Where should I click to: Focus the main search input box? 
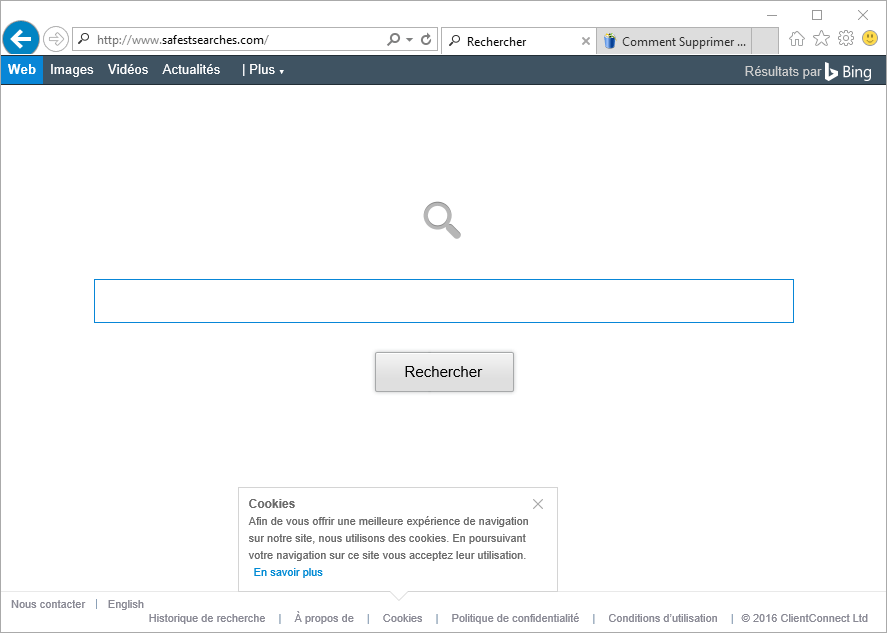point(444,301)
